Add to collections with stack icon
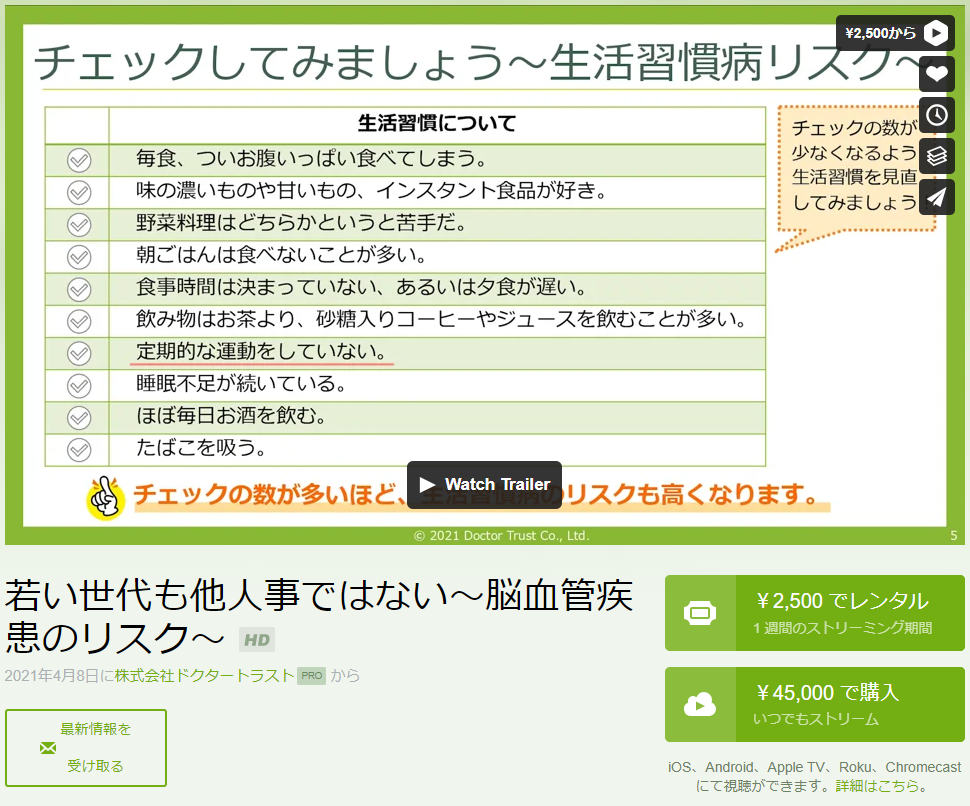The width and height of the screenshot is (970, 806). (936, 156)
